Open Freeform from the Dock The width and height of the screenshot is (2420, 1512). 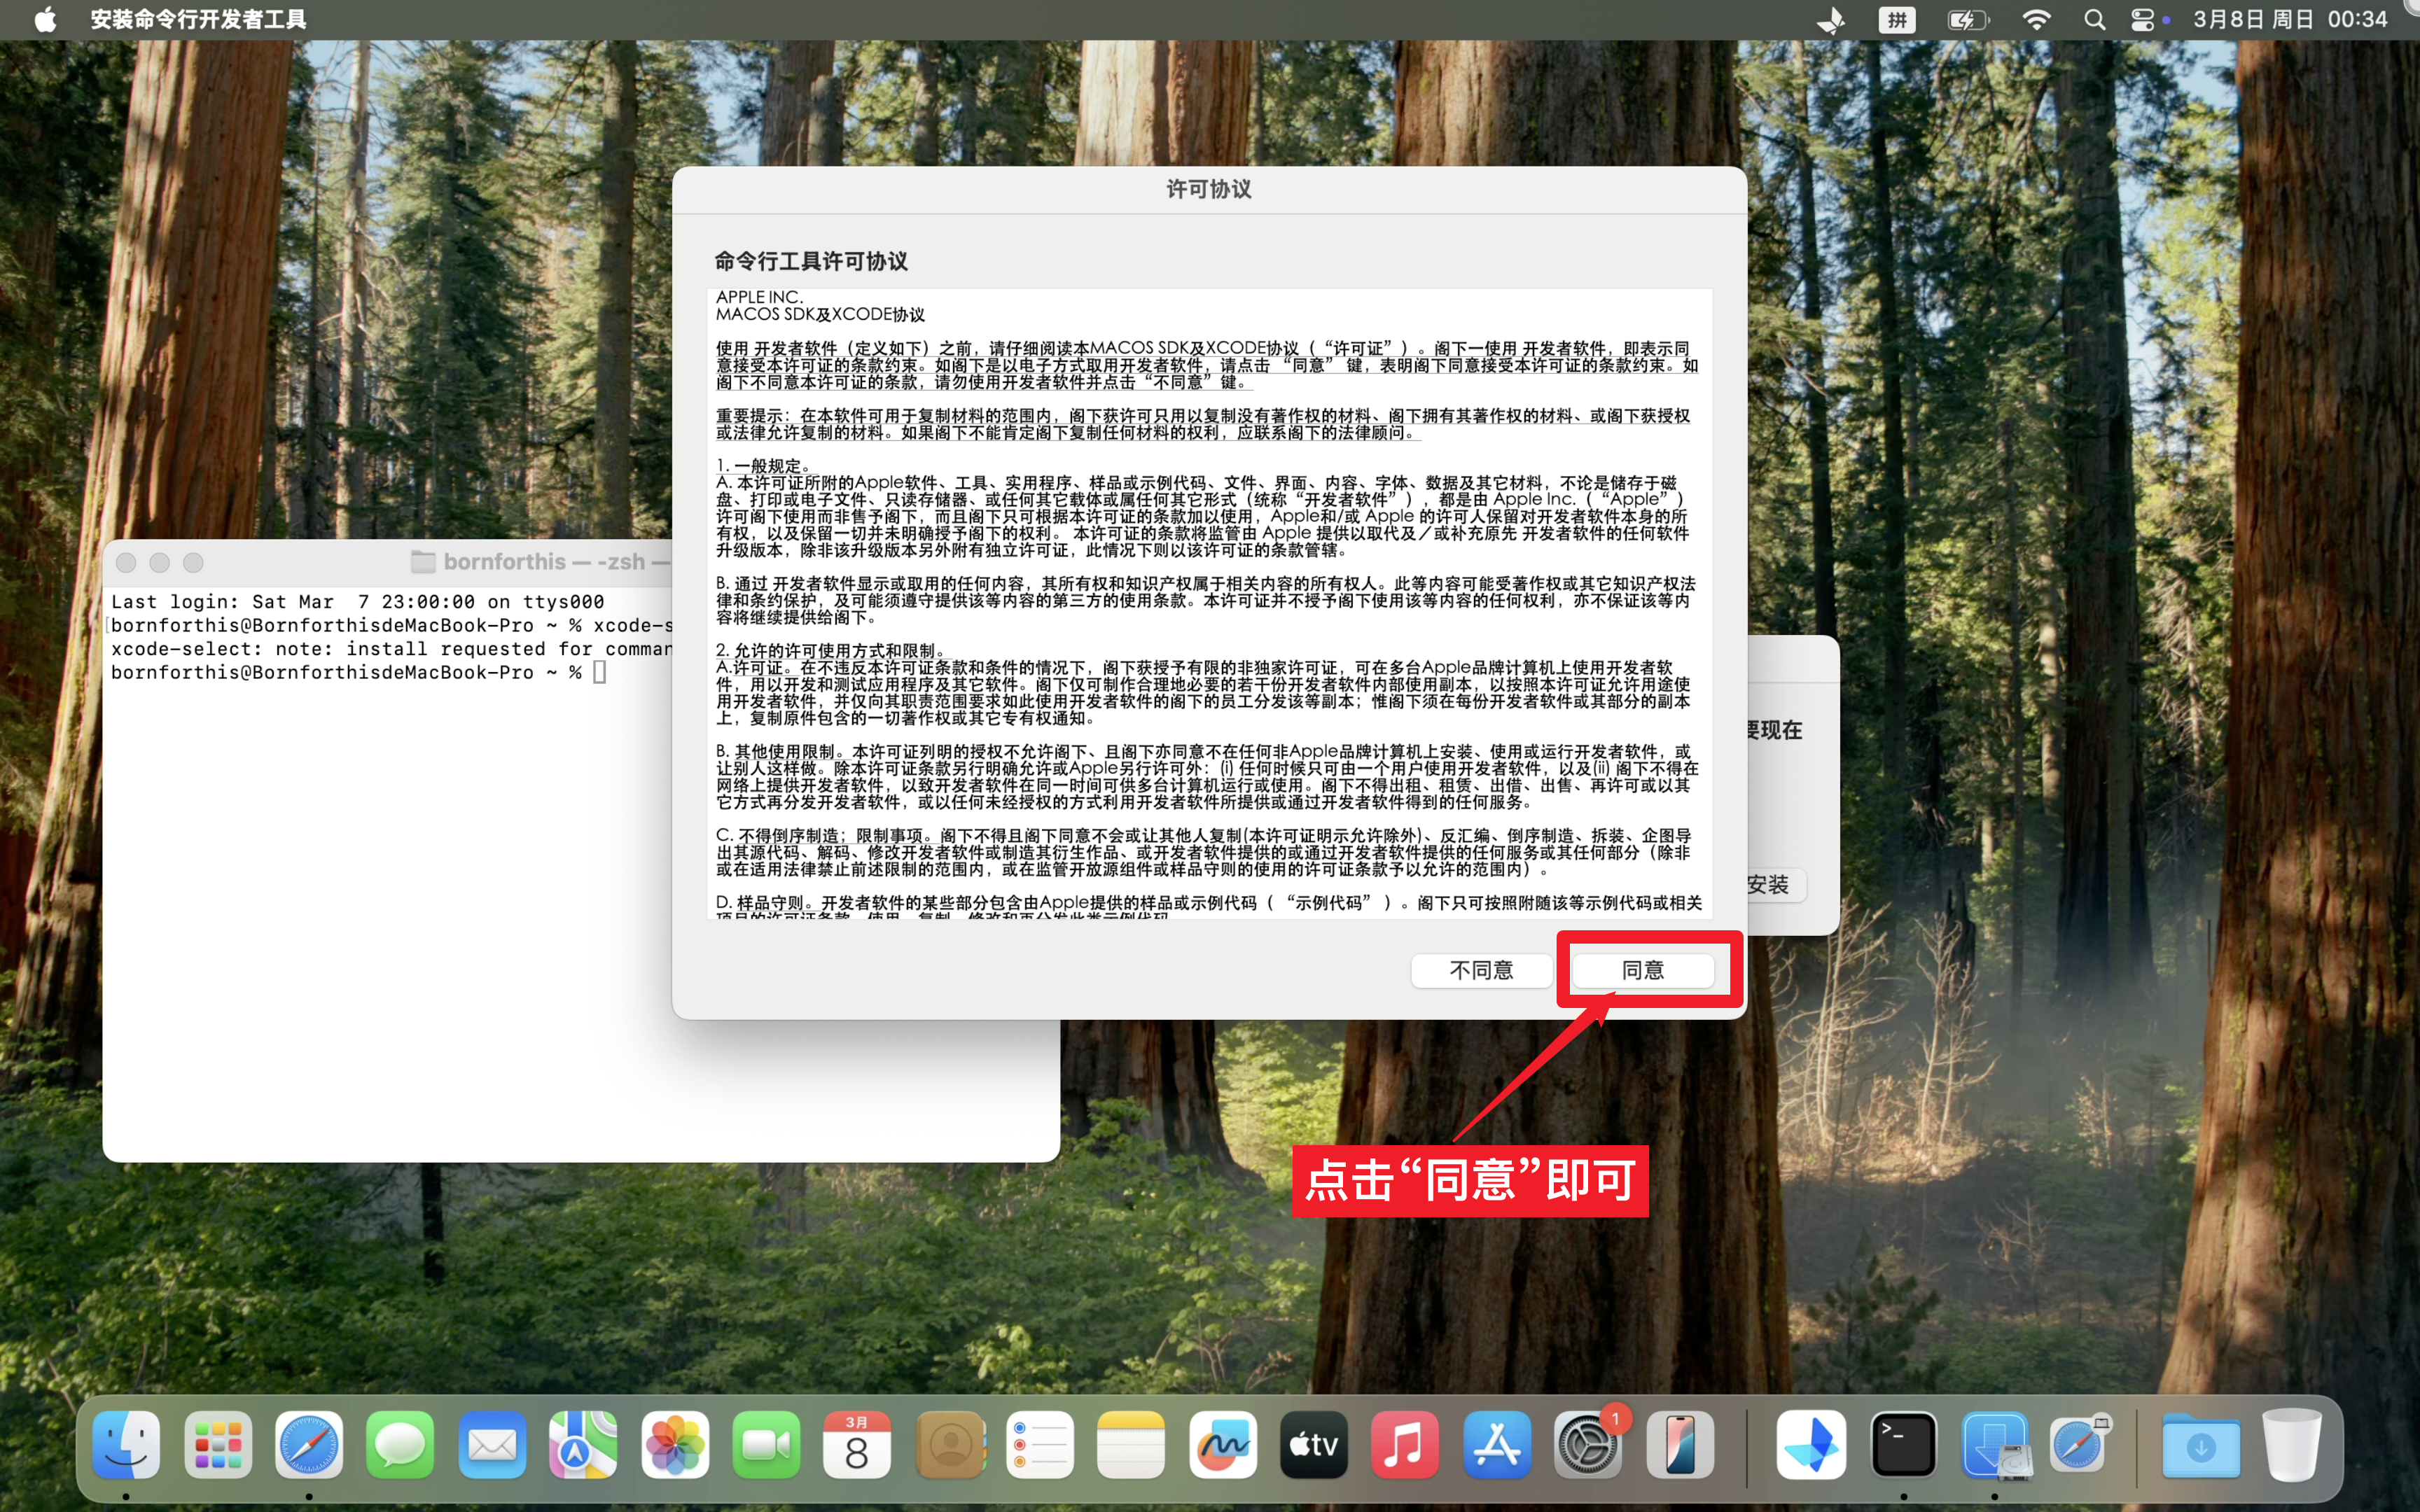click(1223, 1445)
